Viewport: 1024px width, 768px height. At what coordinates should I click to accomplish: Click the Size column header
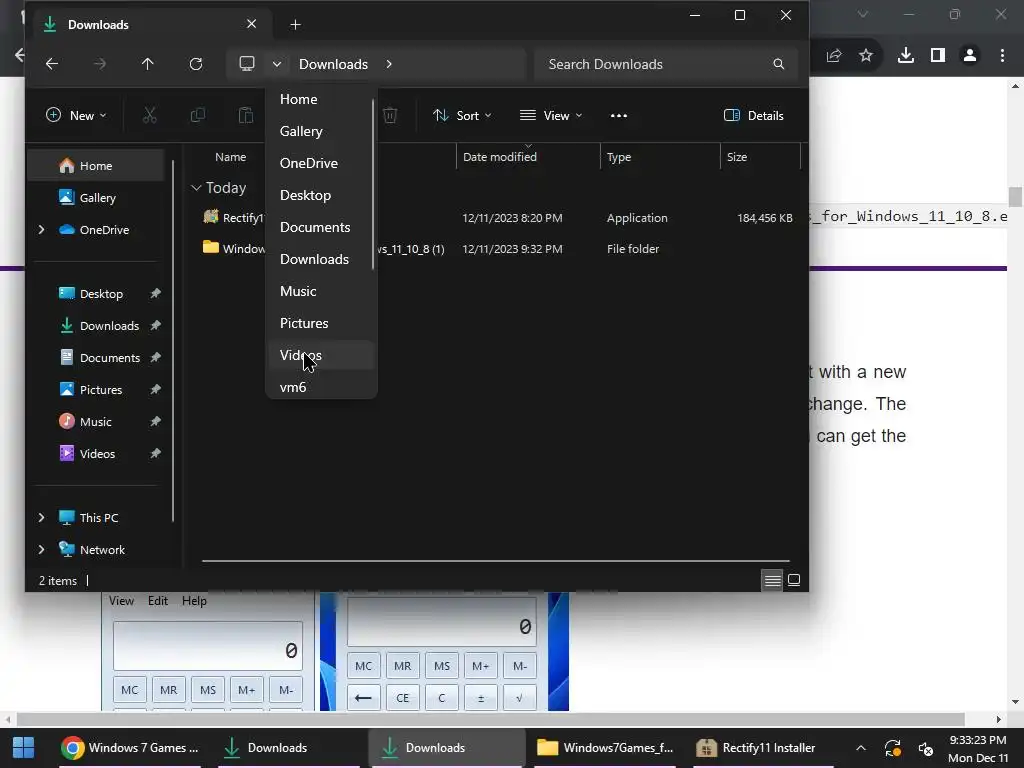760,157
